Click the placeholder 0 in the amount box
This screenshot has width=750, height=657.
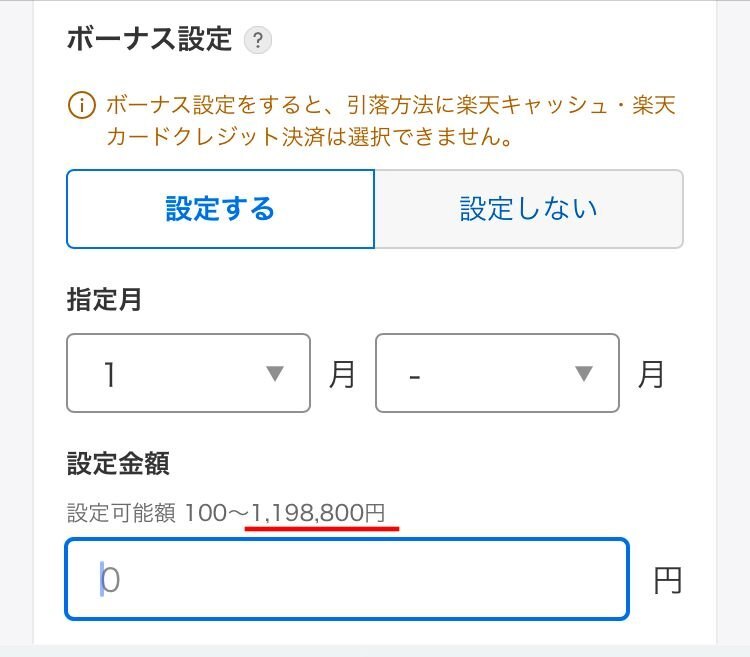click(x=111, y=580)
